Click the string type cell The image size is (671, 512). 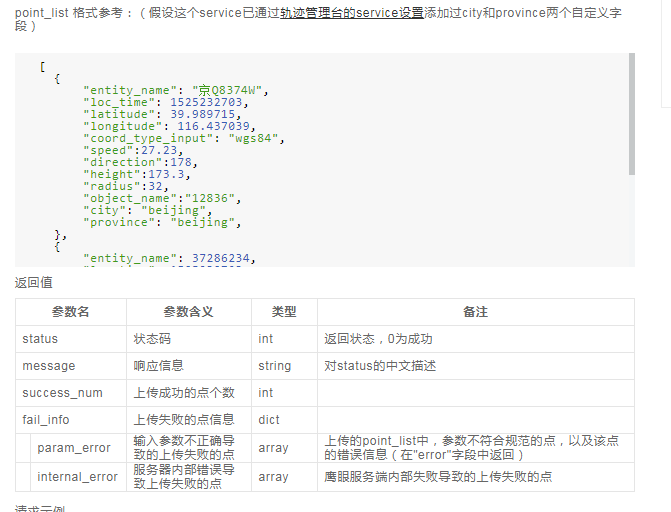click(x=284, y=366)
